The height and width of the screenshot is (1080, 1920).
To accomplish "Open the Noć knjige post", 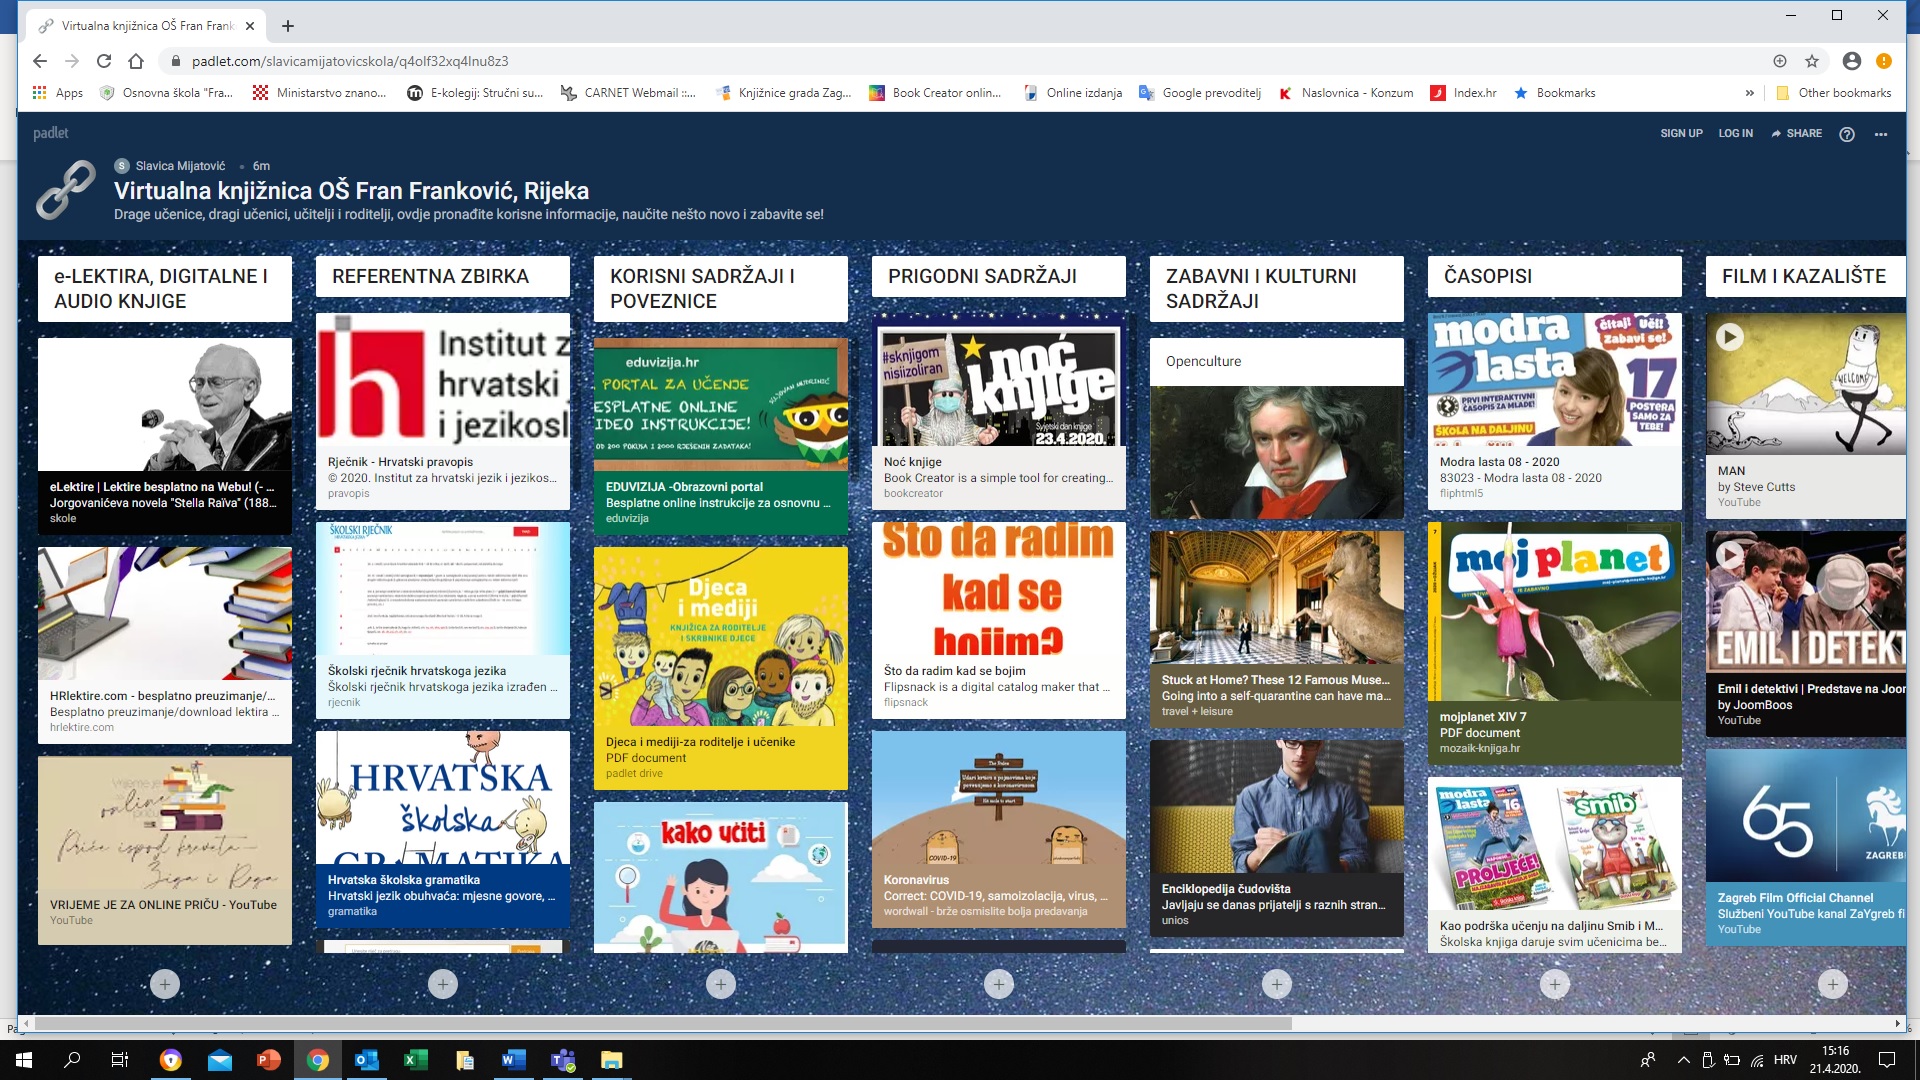I will tap(999, 410).
